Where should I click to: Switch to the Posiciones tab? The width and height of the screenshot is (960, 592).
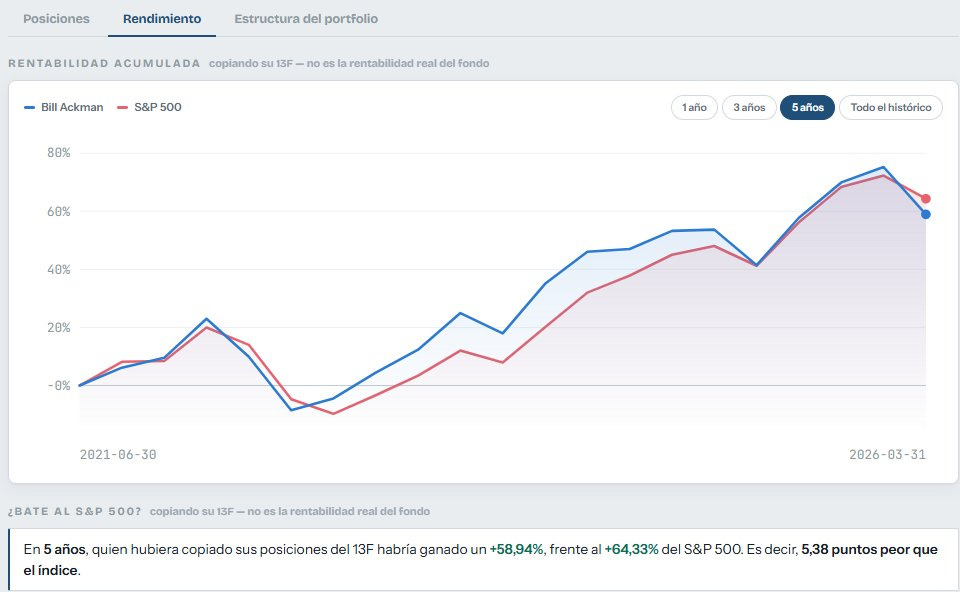pyautogui.click(x=56, y=19)
